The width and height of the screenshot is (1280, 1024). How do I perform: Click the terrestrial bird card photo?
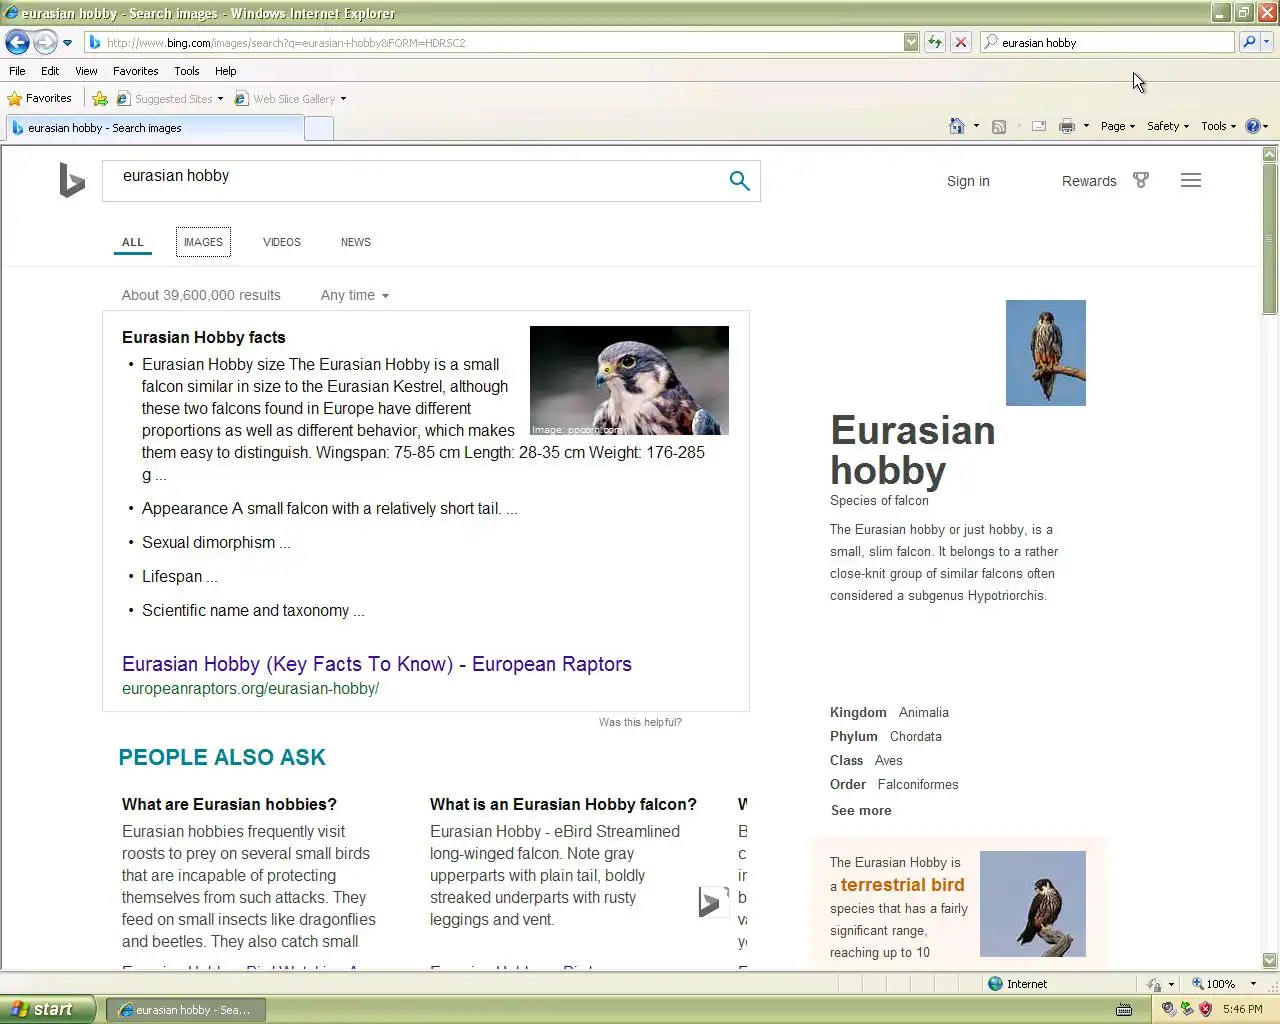pos(1032,904)
